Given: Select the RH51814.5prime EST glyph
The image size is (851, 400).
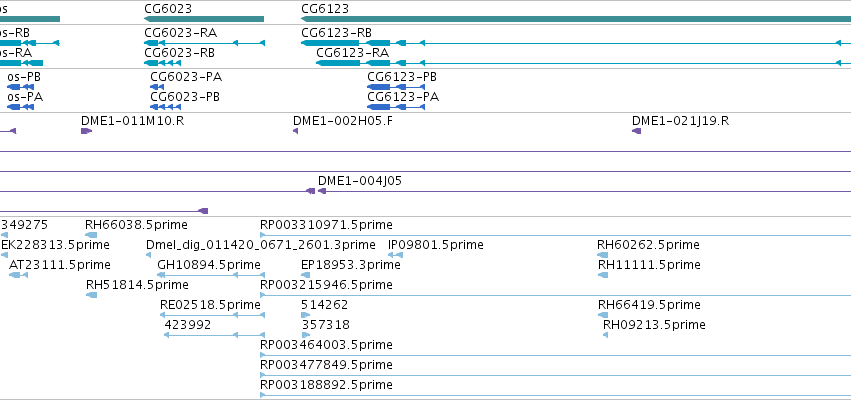Looking at the screenshot, I should pyautogui.click(x=91, y=295).
